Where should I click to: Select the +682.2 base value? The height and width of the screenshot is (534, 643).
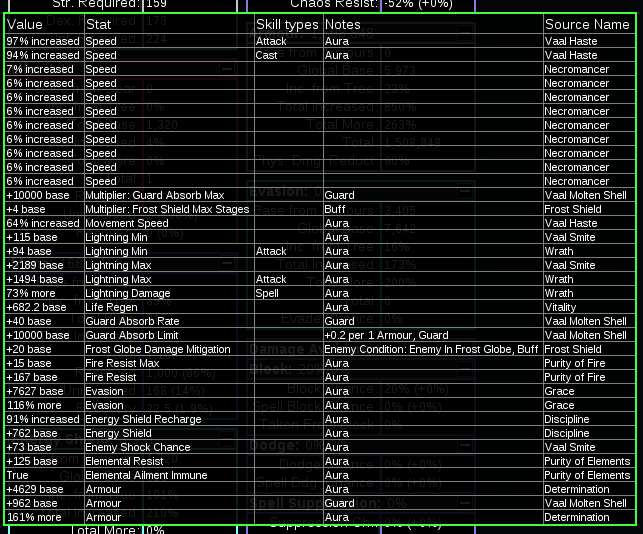pyautogui.click(x=36, y=307)
